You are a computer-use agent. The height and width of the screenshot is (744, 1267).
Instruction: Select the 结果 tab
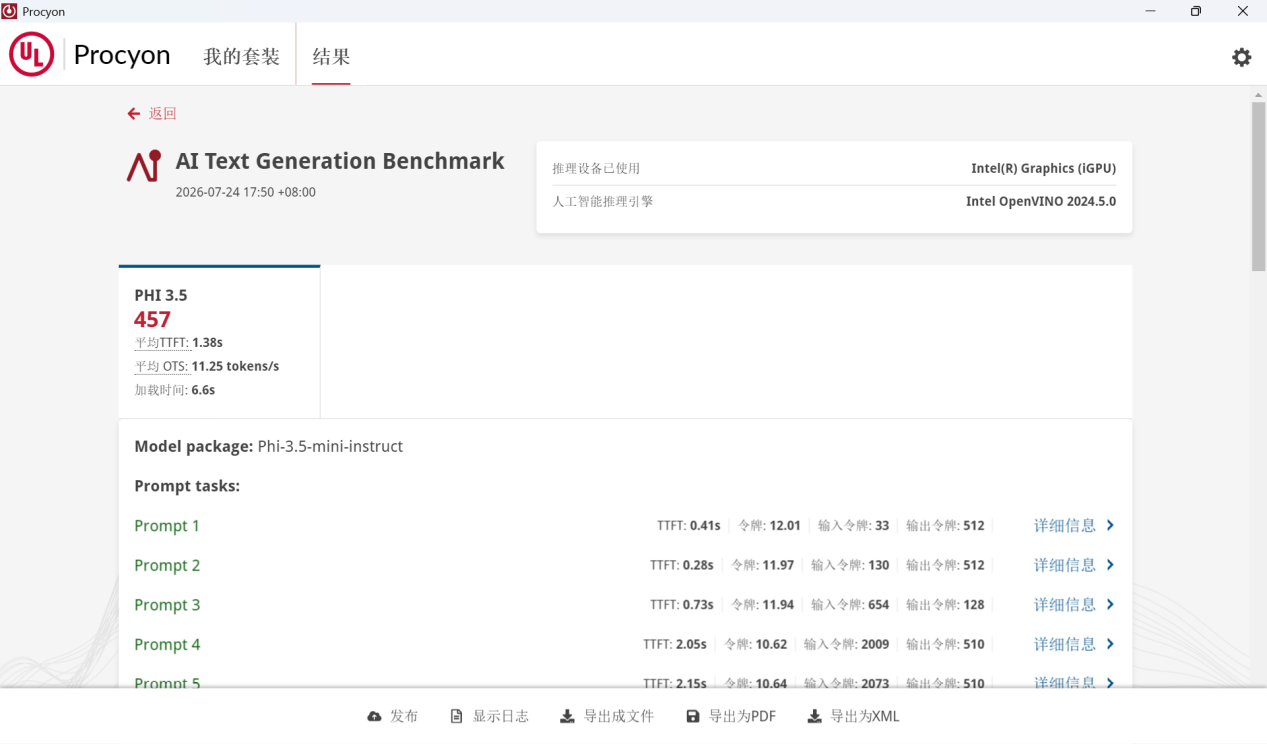pos(331,57)
